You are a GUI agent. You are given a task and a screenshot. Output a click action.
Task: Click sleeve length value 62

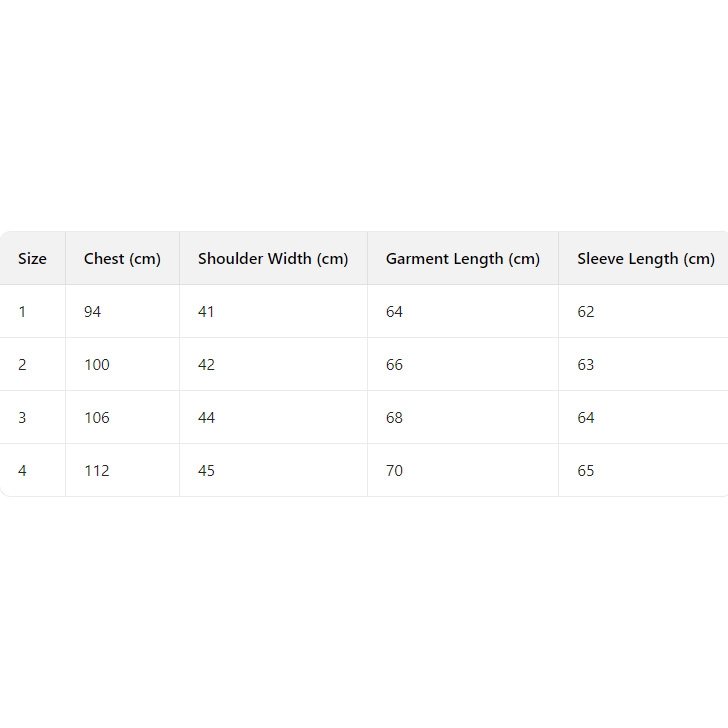click(x=586, y=312)
